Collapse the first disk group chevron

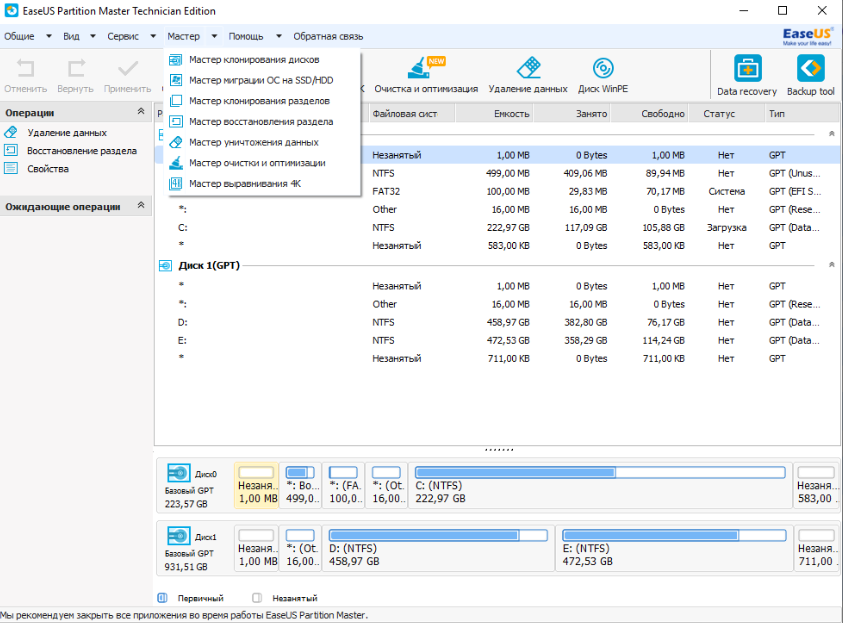831,134
